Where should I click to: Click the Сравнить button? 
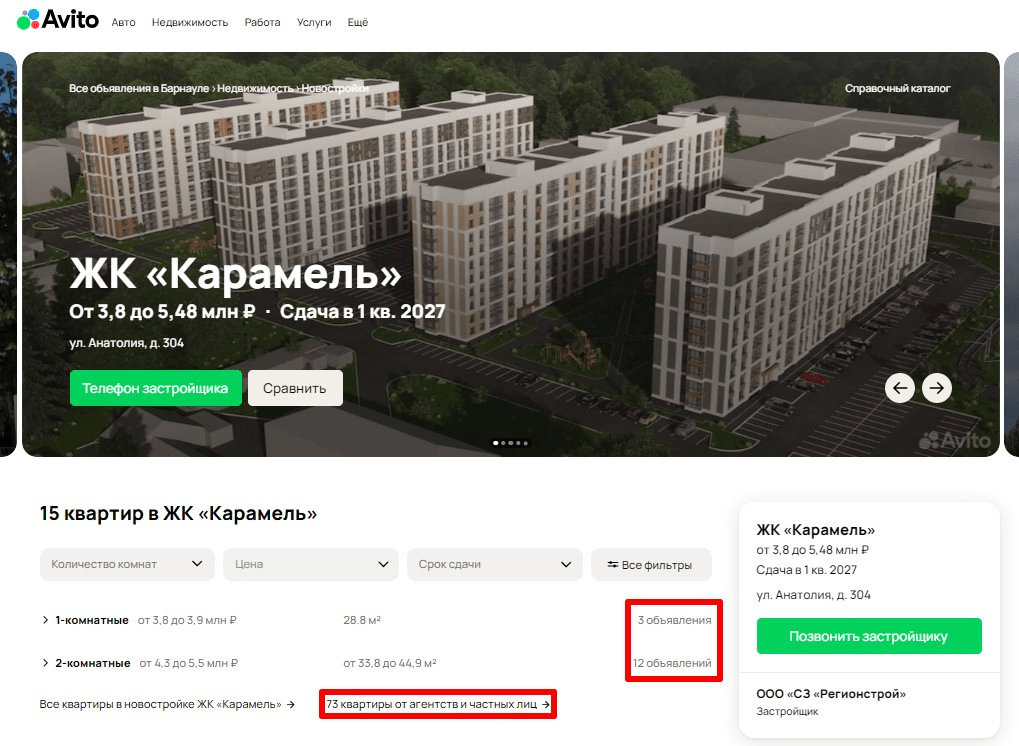pyautogui.click(x=295, y=388)
